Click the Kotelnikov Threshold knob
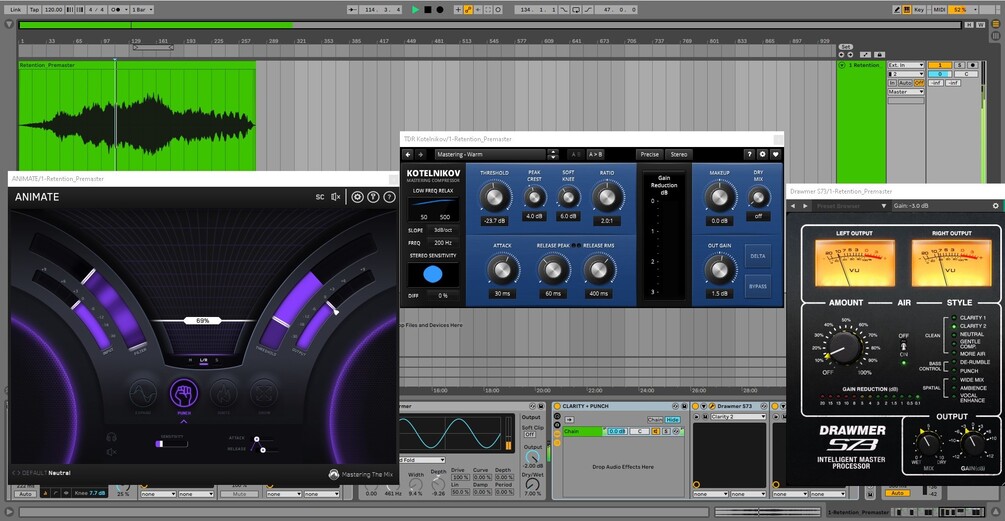The width and height of the screenshot is (1005, 521). (495, 197)
